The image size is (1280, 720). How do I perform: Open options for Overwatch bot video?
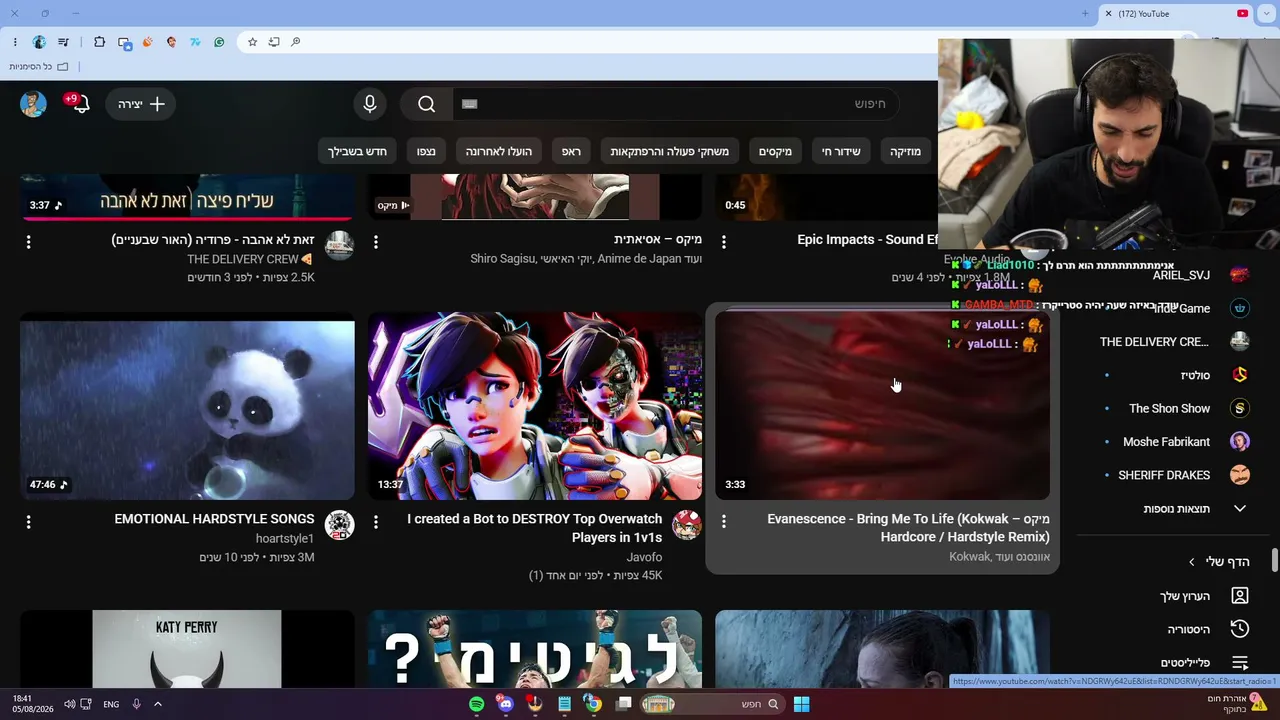(x=376, y=522)
